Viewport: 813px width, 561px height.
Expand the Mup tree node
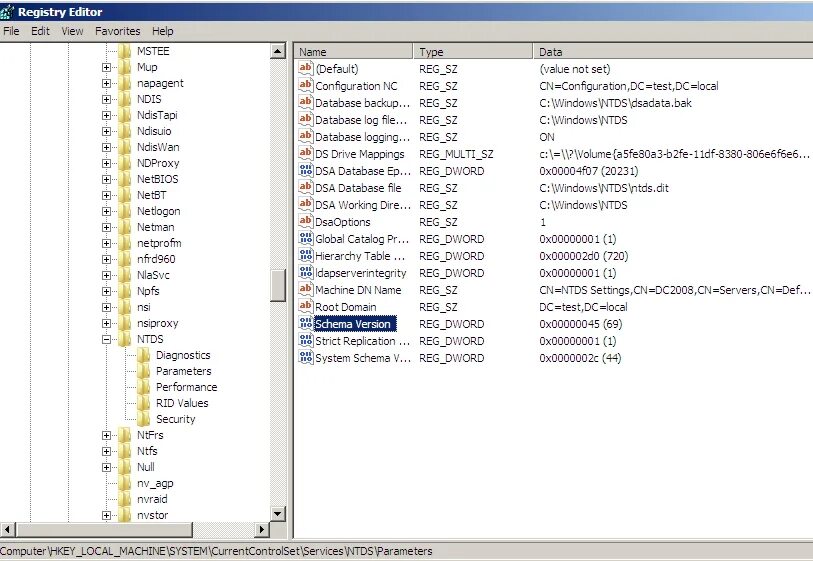point(106,67)
